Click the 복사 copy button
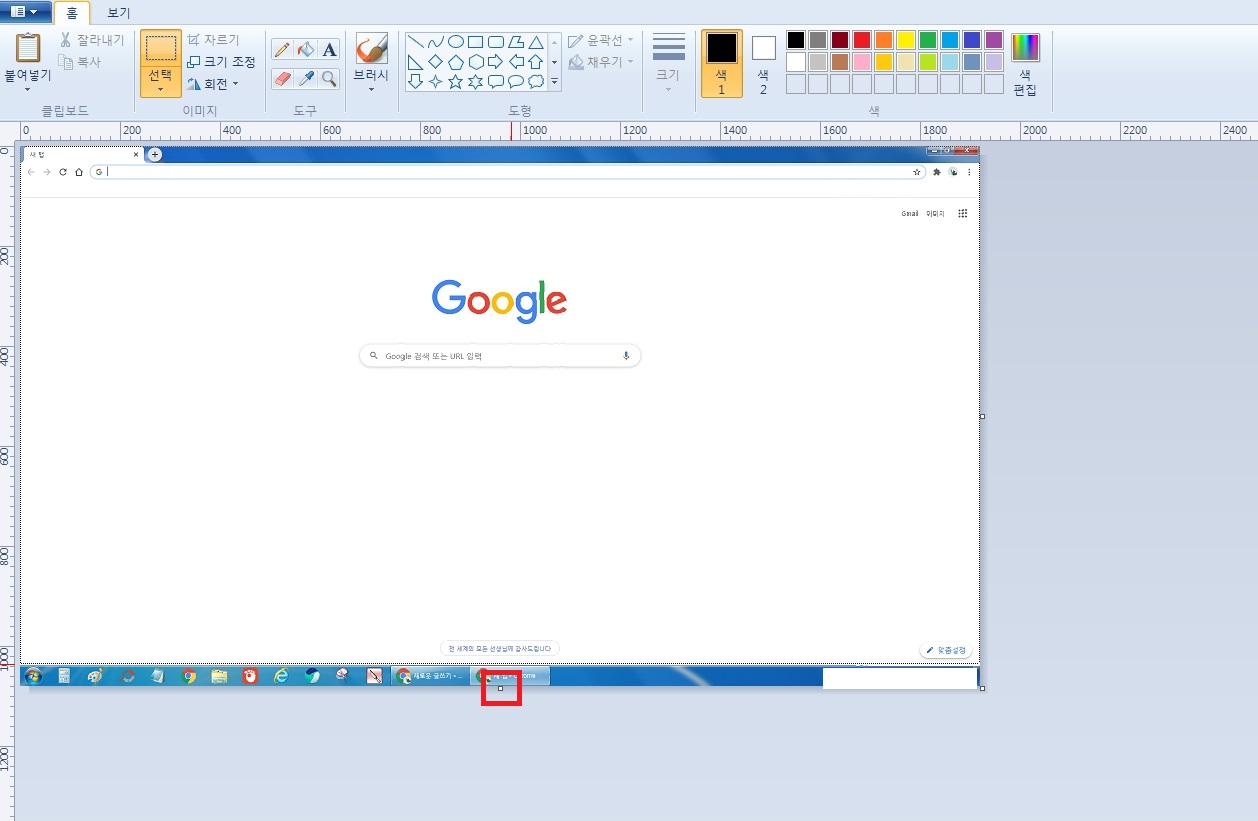The height and width of the screenshot is (821, 1258). click(x=80, y=62)
